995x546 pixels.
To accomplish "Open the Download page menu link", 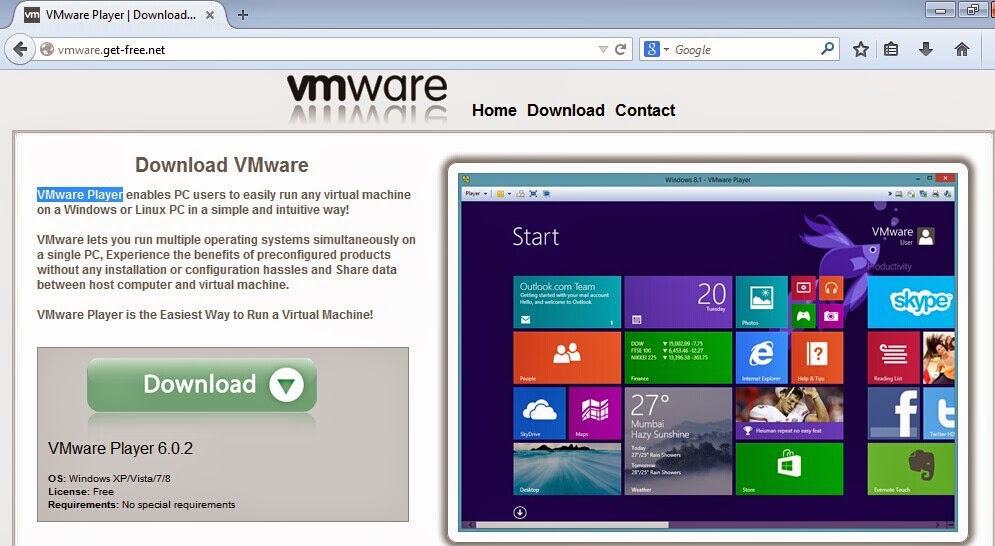I will [x=565, y=110].
